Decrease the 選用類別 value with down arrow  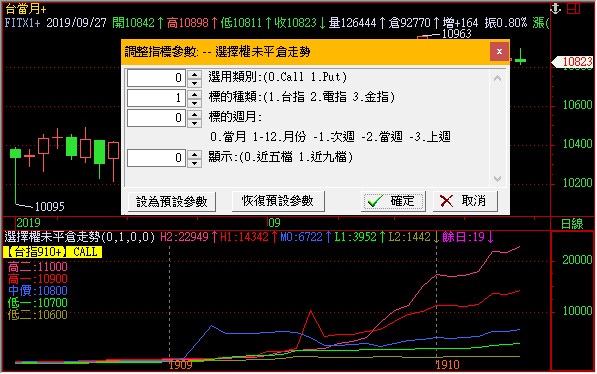pyautogui.click(x=195, y=83)
